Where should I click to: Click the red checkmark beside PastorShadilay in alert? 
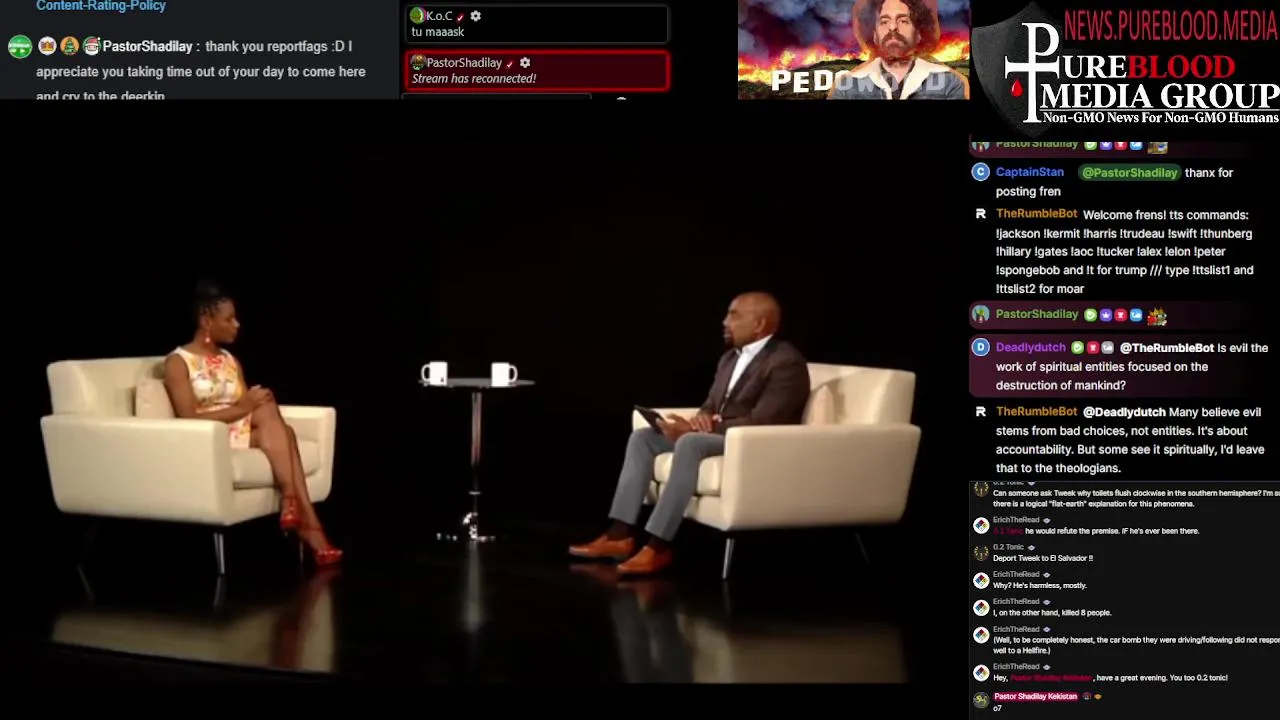coord(510,64)
